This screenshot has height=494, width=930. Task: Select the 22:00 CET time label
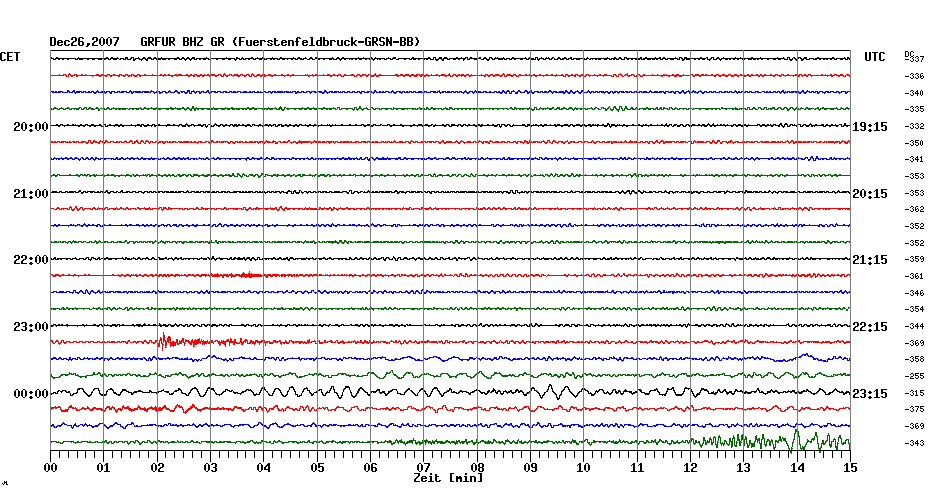(31, 260)
